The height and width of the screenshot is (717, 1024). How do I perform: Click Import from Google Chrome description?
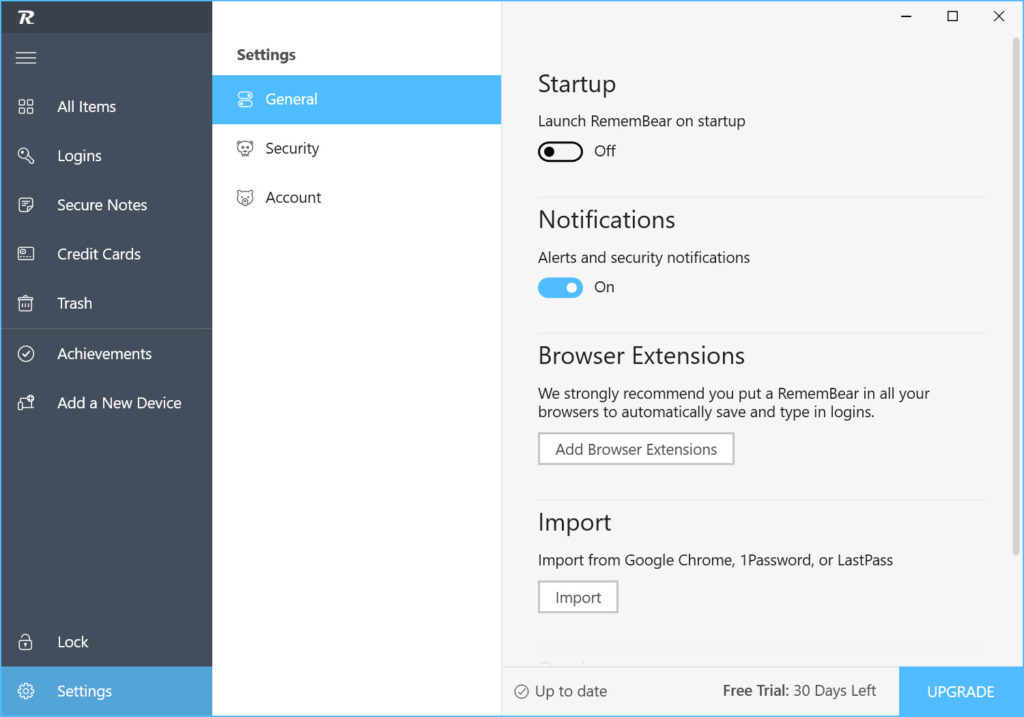715,560
